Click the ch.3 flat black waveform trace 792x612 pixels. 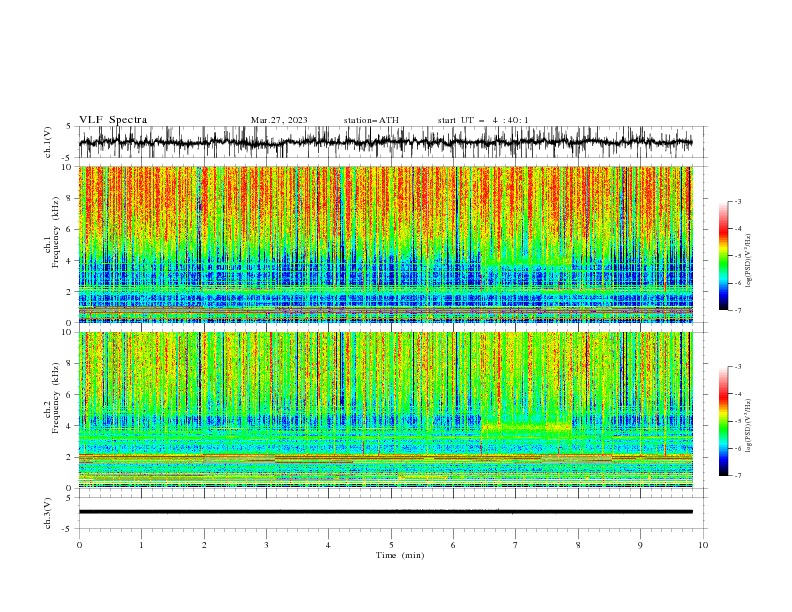[x=385, y=512]
